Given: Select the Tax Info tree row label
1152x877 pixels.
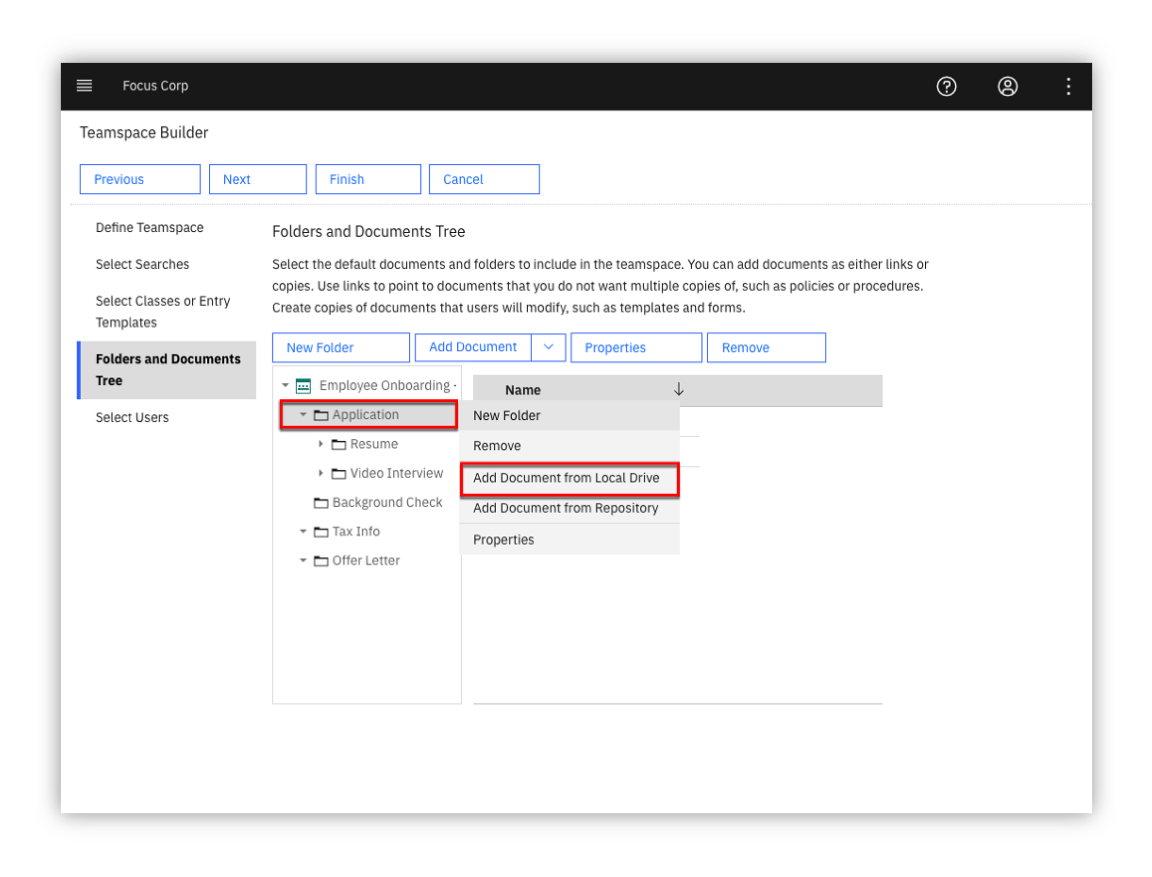Looking at the screenshot, I should click(x=356, y=532).
